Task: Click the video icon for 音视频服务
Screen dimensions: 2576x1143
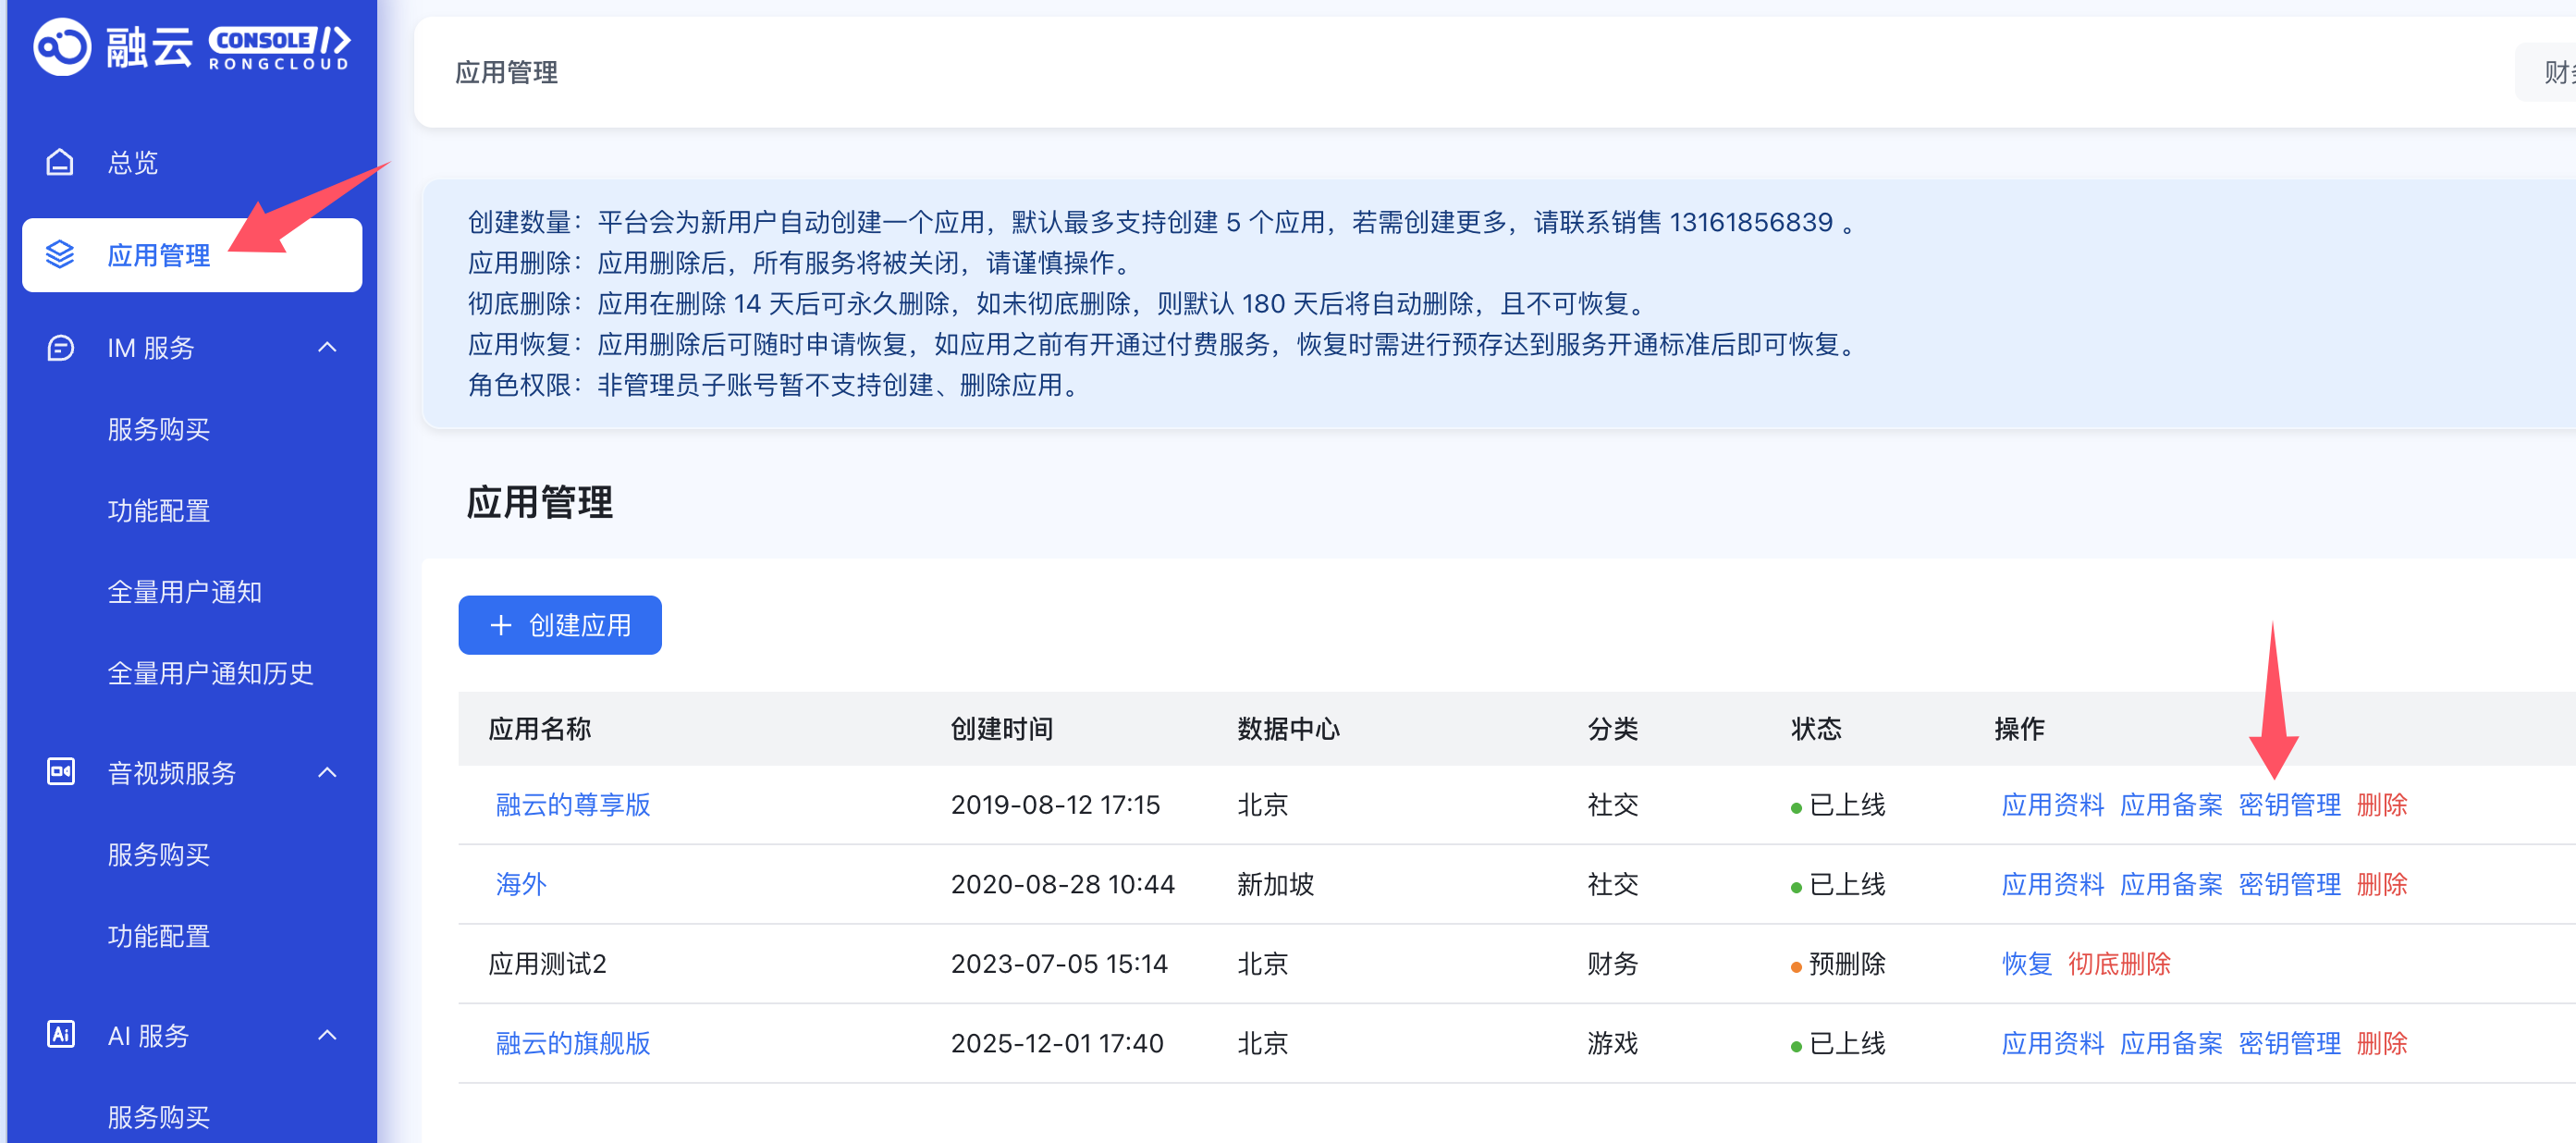Action: coord(60,772)
